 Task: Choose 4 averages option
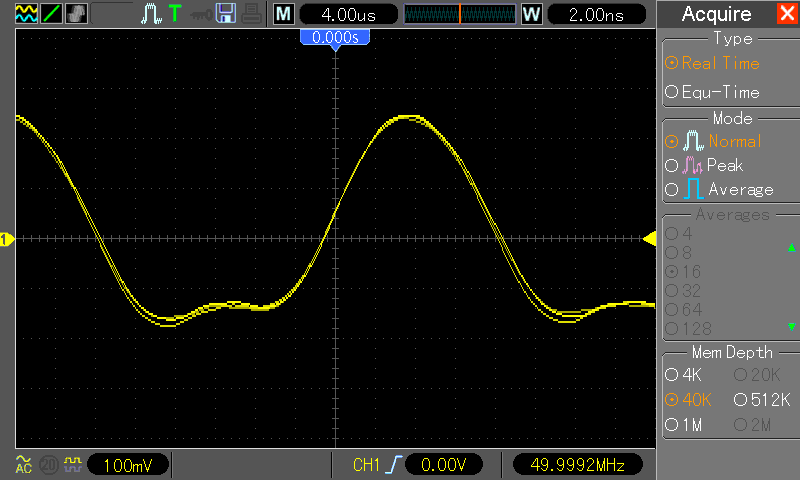point(679,234)
